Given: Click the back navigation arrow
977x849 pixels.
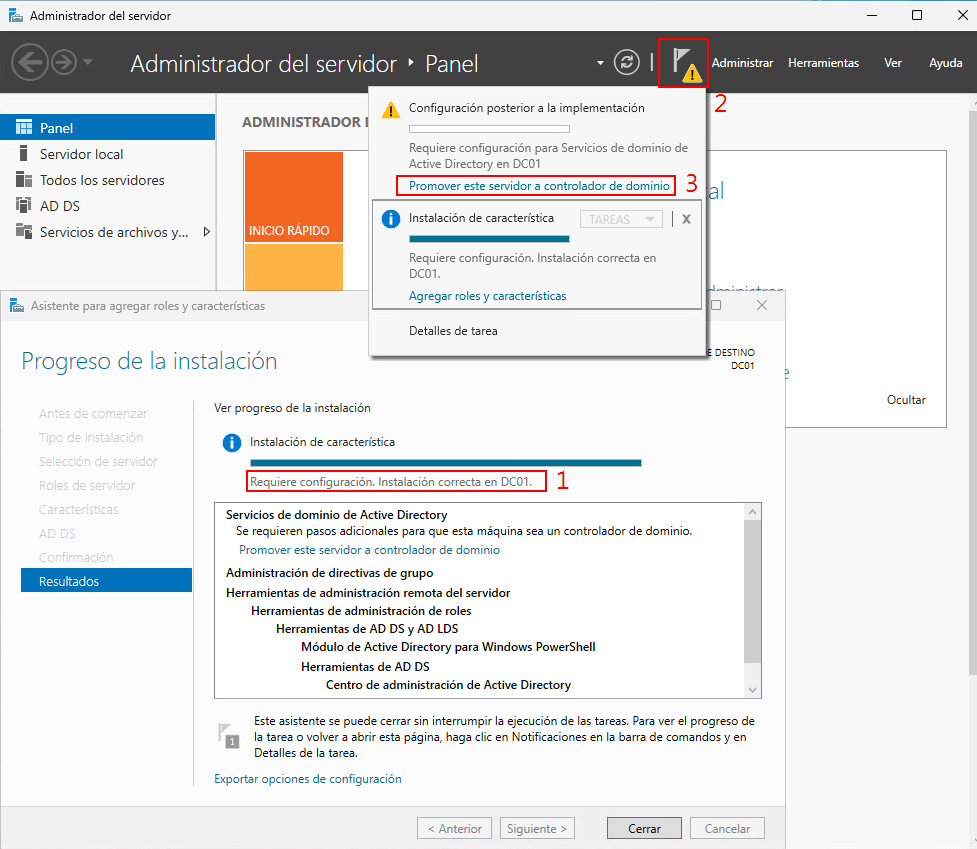Looking at the screenshot, I should 29,63.
